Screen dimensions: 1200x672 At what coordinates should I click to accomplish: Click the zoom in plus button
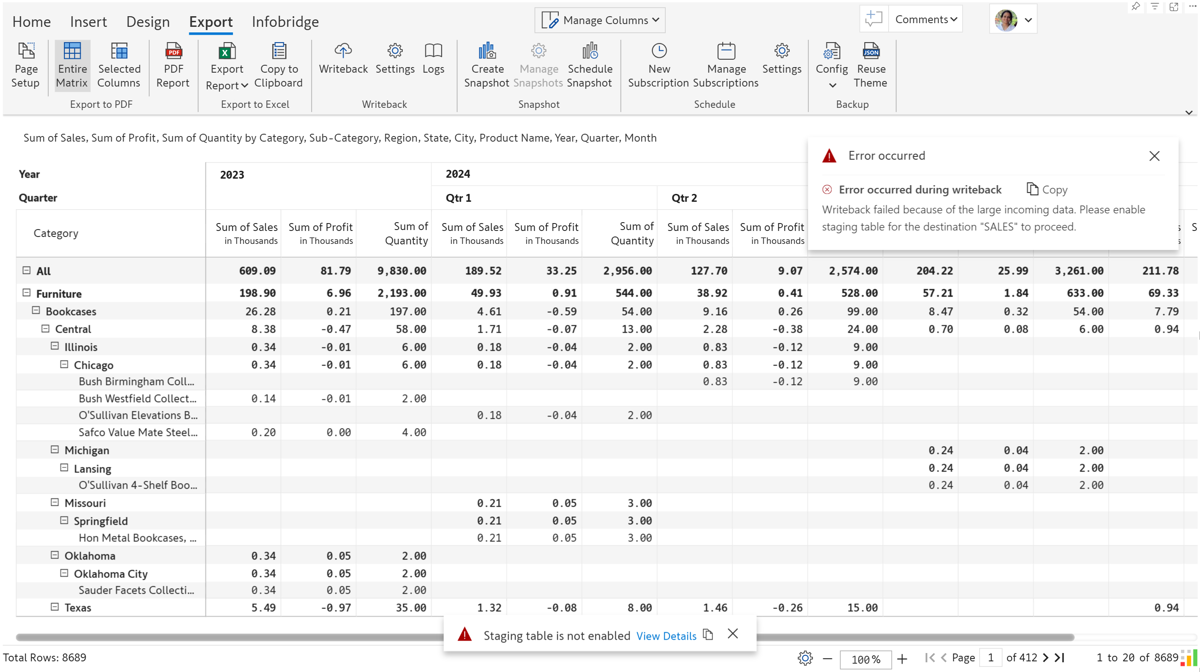(x=902, y=659)
